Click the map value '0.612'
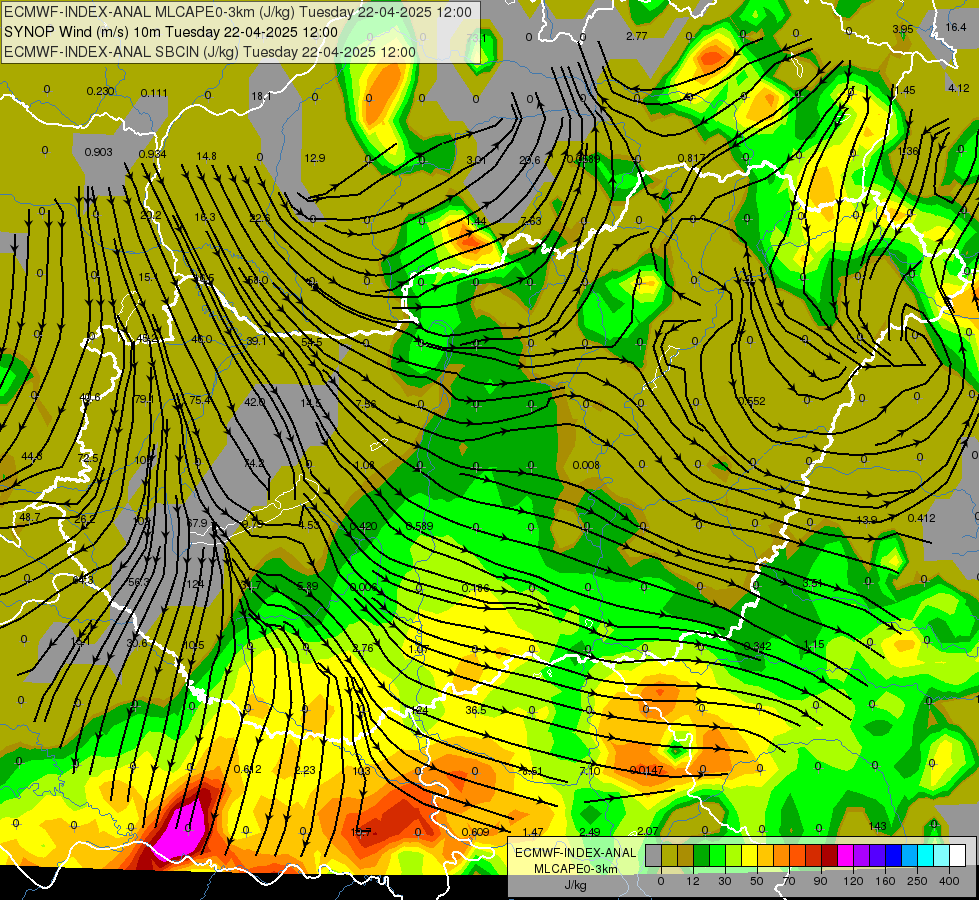The width and height of the screenshot is (979, 900). click(248, 769)
